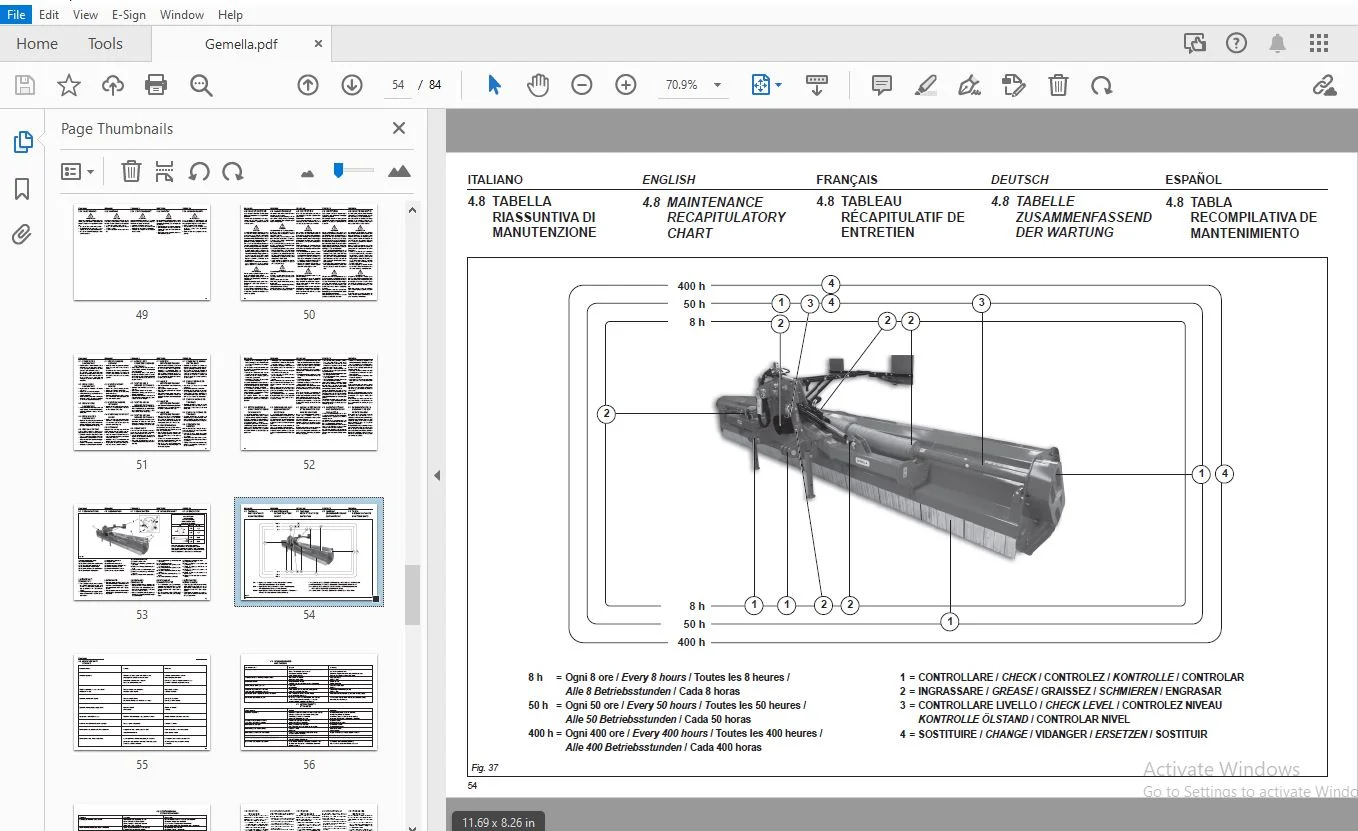The image size is (1358, 831).
Task: Click the print pages thumbnail panel icon
Action: tap(165, 171)
